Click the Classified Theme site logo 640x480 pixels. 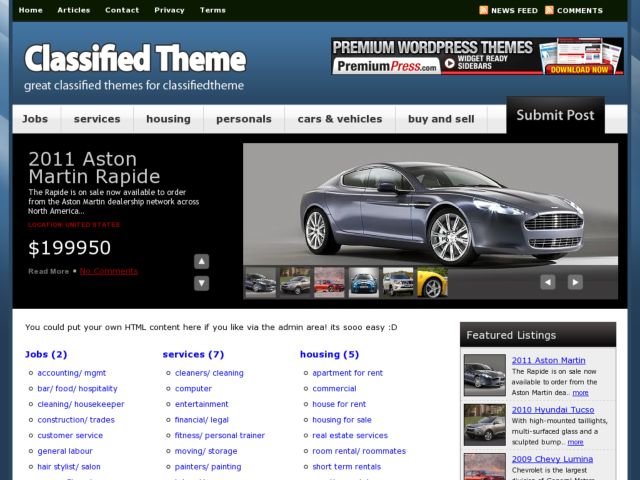click(135, 59)
